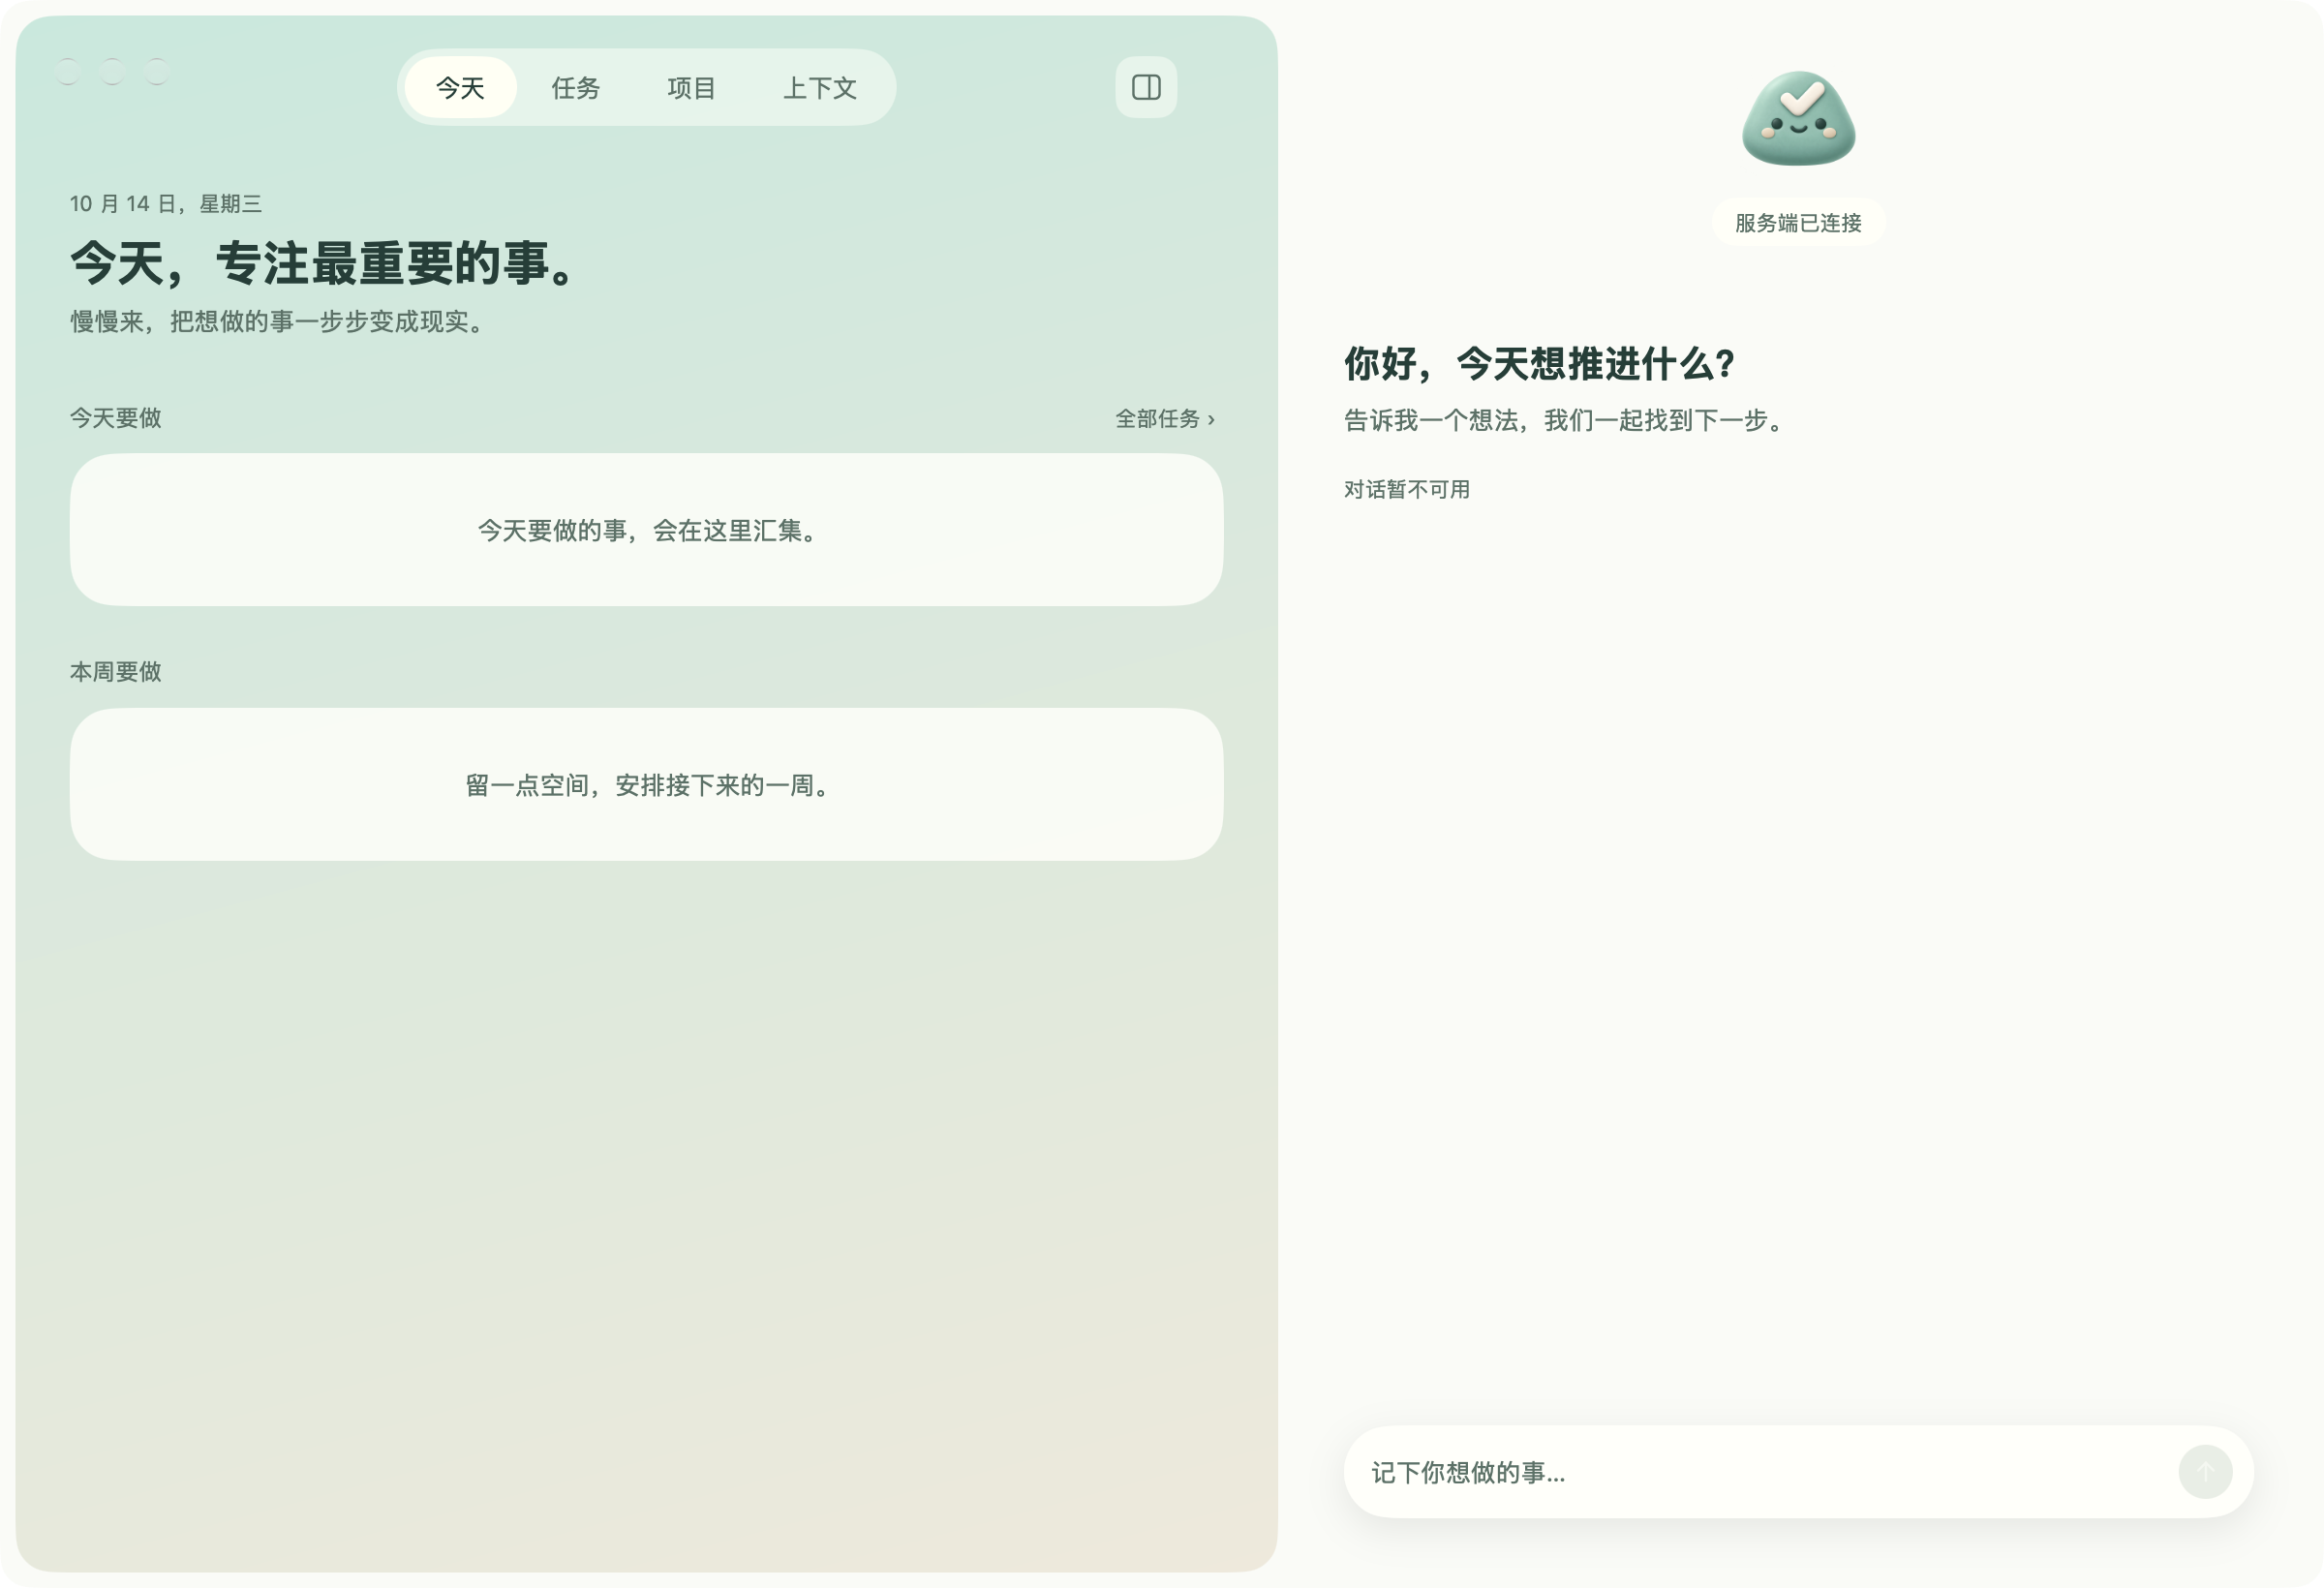Switch to the 今天 tab

tap(460, 87)
